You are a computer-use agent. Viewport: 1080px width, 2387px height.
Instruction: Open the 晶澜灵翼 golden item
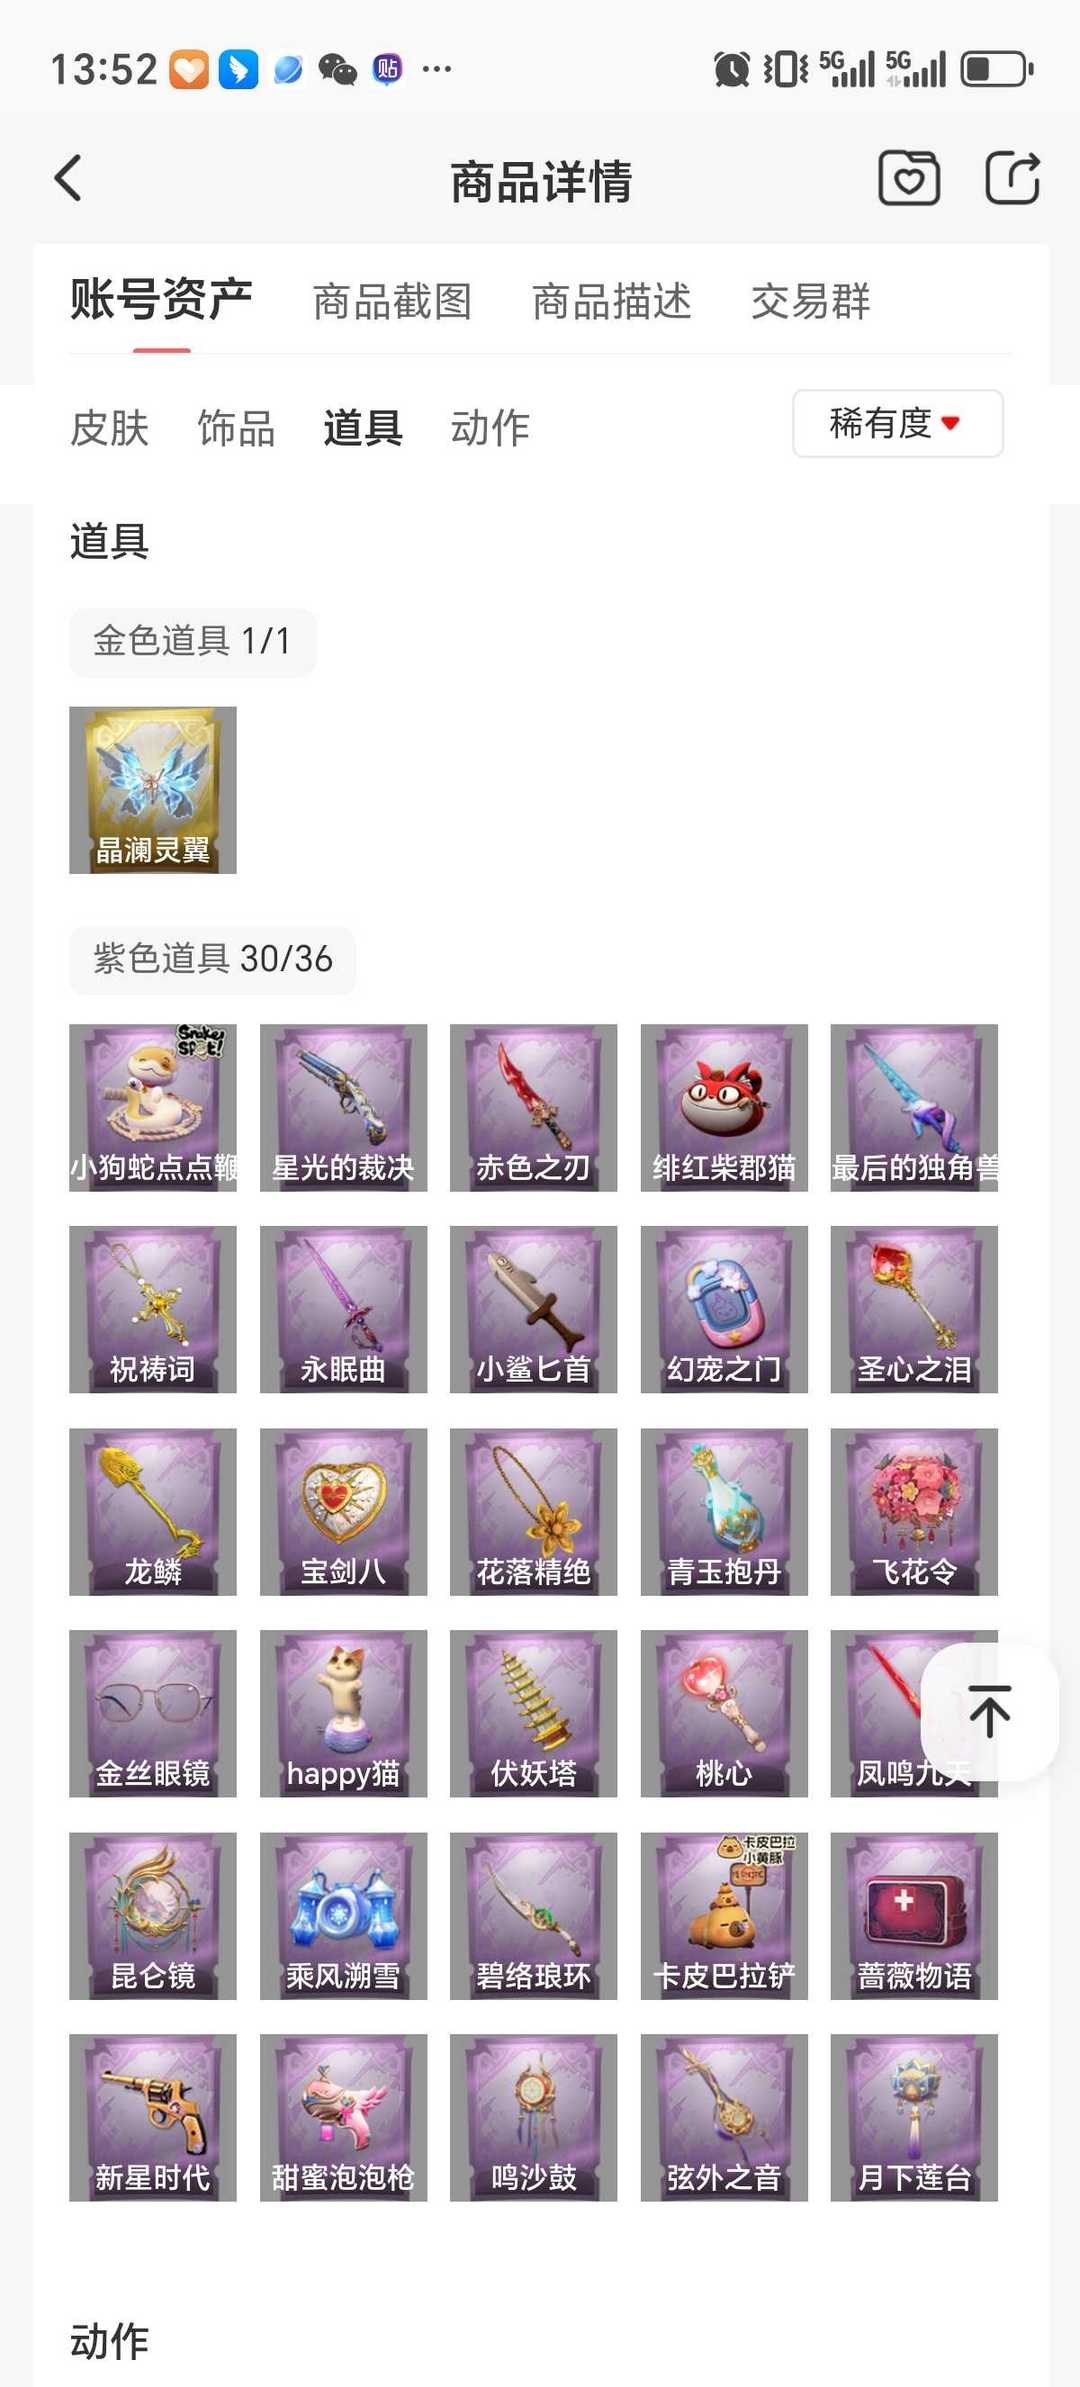(x=153, y=790)
